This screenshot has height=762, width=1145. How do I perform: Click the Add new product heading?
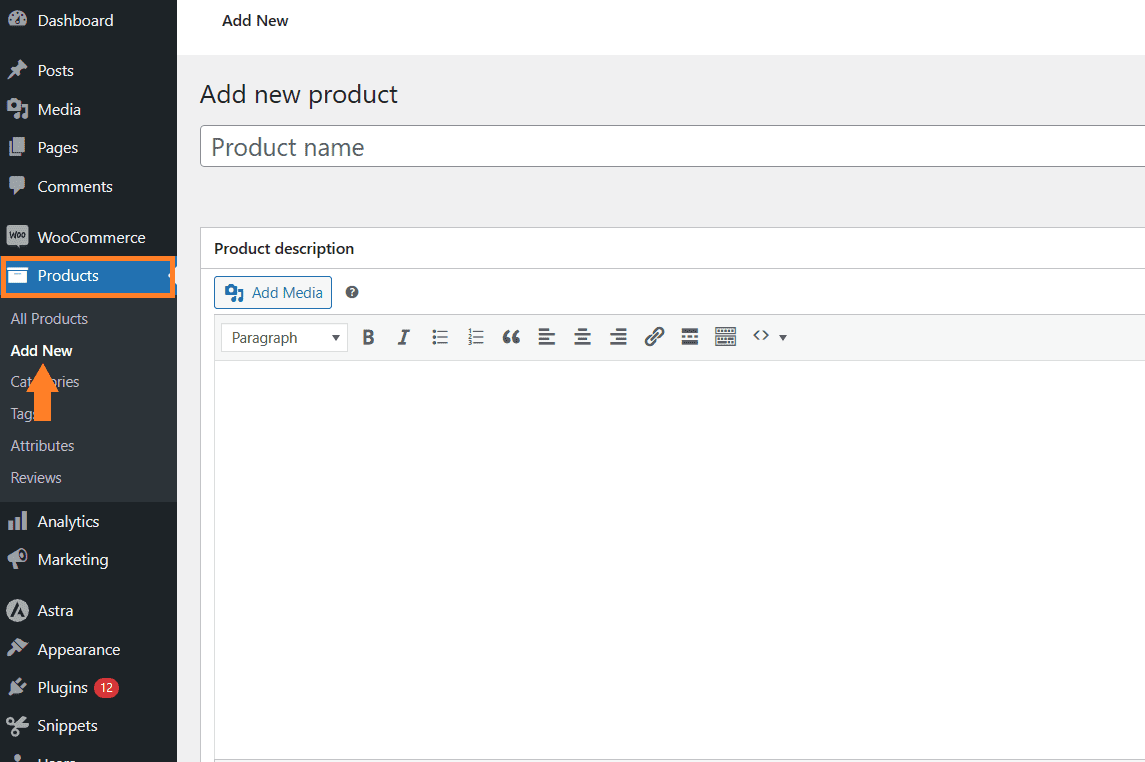[x=299, y=95]
